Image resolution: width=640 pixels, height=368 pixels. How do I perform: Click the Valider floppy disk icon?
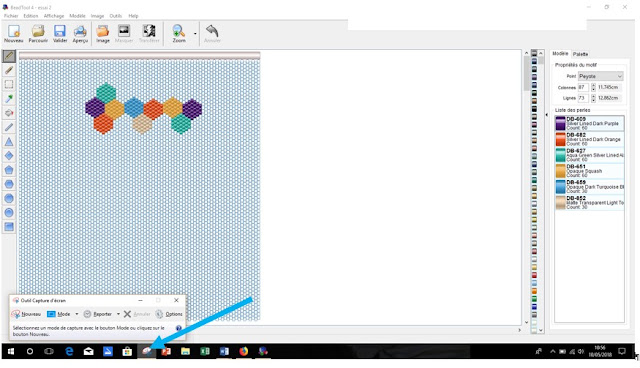(60, 33)
